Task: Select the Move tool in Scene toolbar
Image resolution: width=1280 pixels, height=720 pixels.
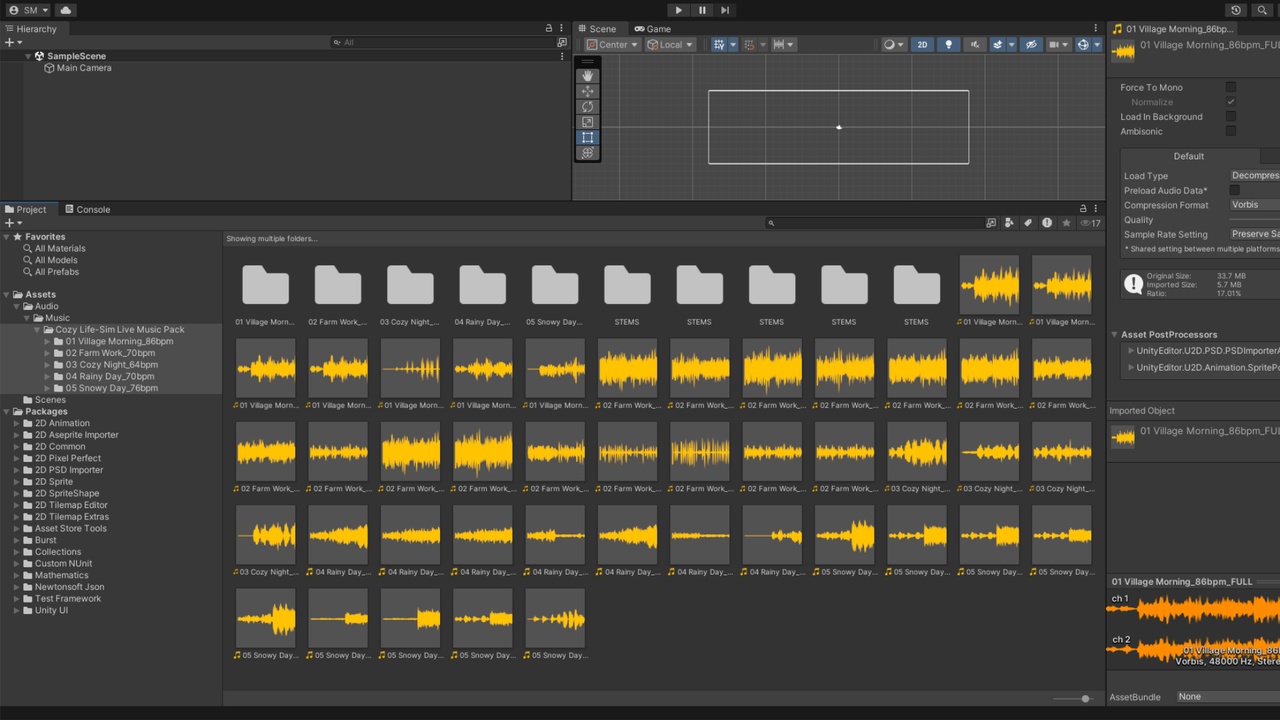Action: coord(587,91)
